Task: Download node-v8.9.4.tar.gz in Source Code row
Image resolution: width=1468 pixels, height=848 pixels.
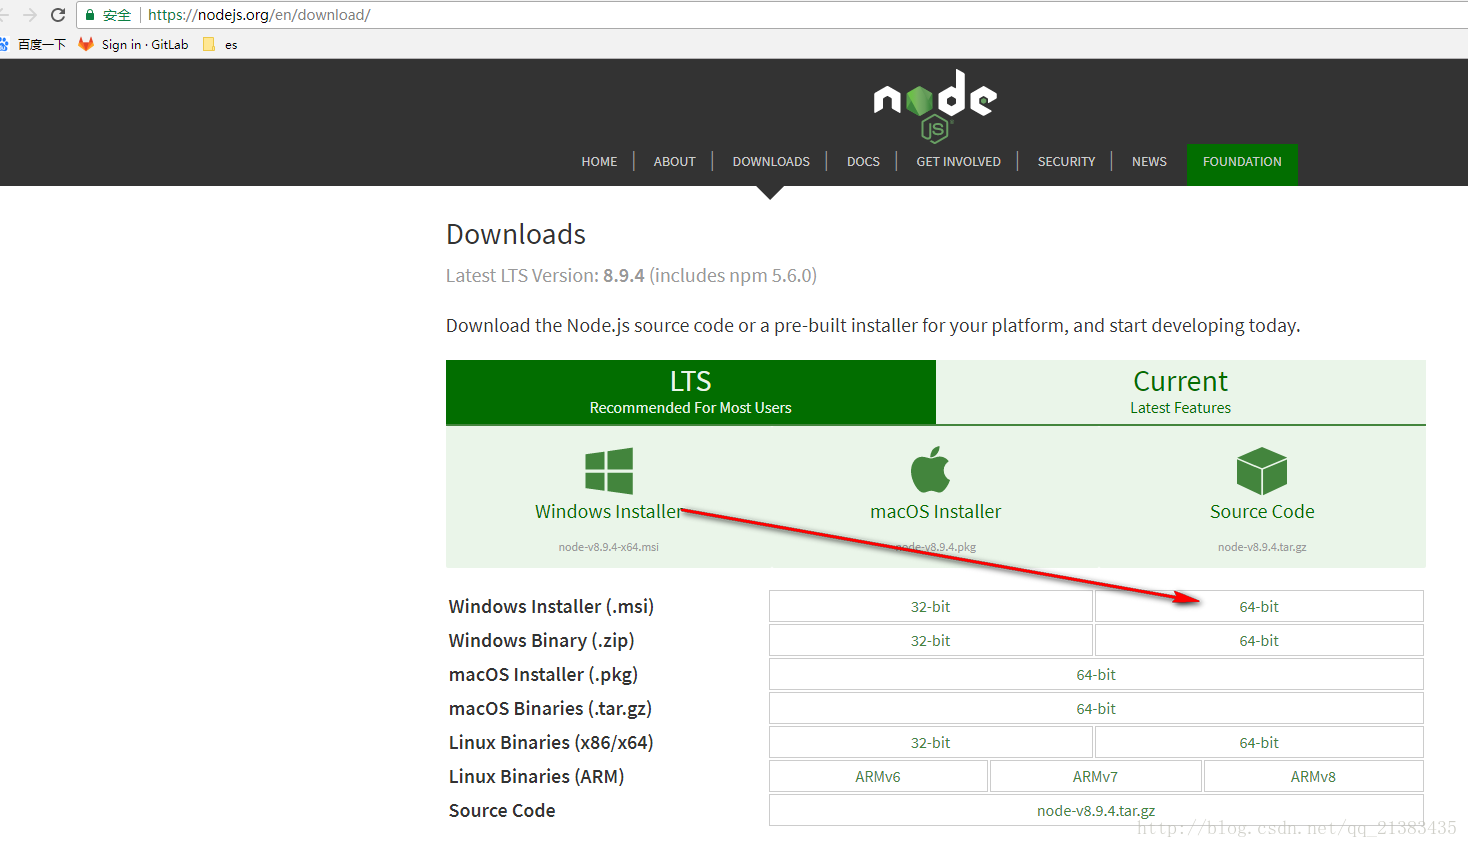Action: click(x=1096, y=811)
